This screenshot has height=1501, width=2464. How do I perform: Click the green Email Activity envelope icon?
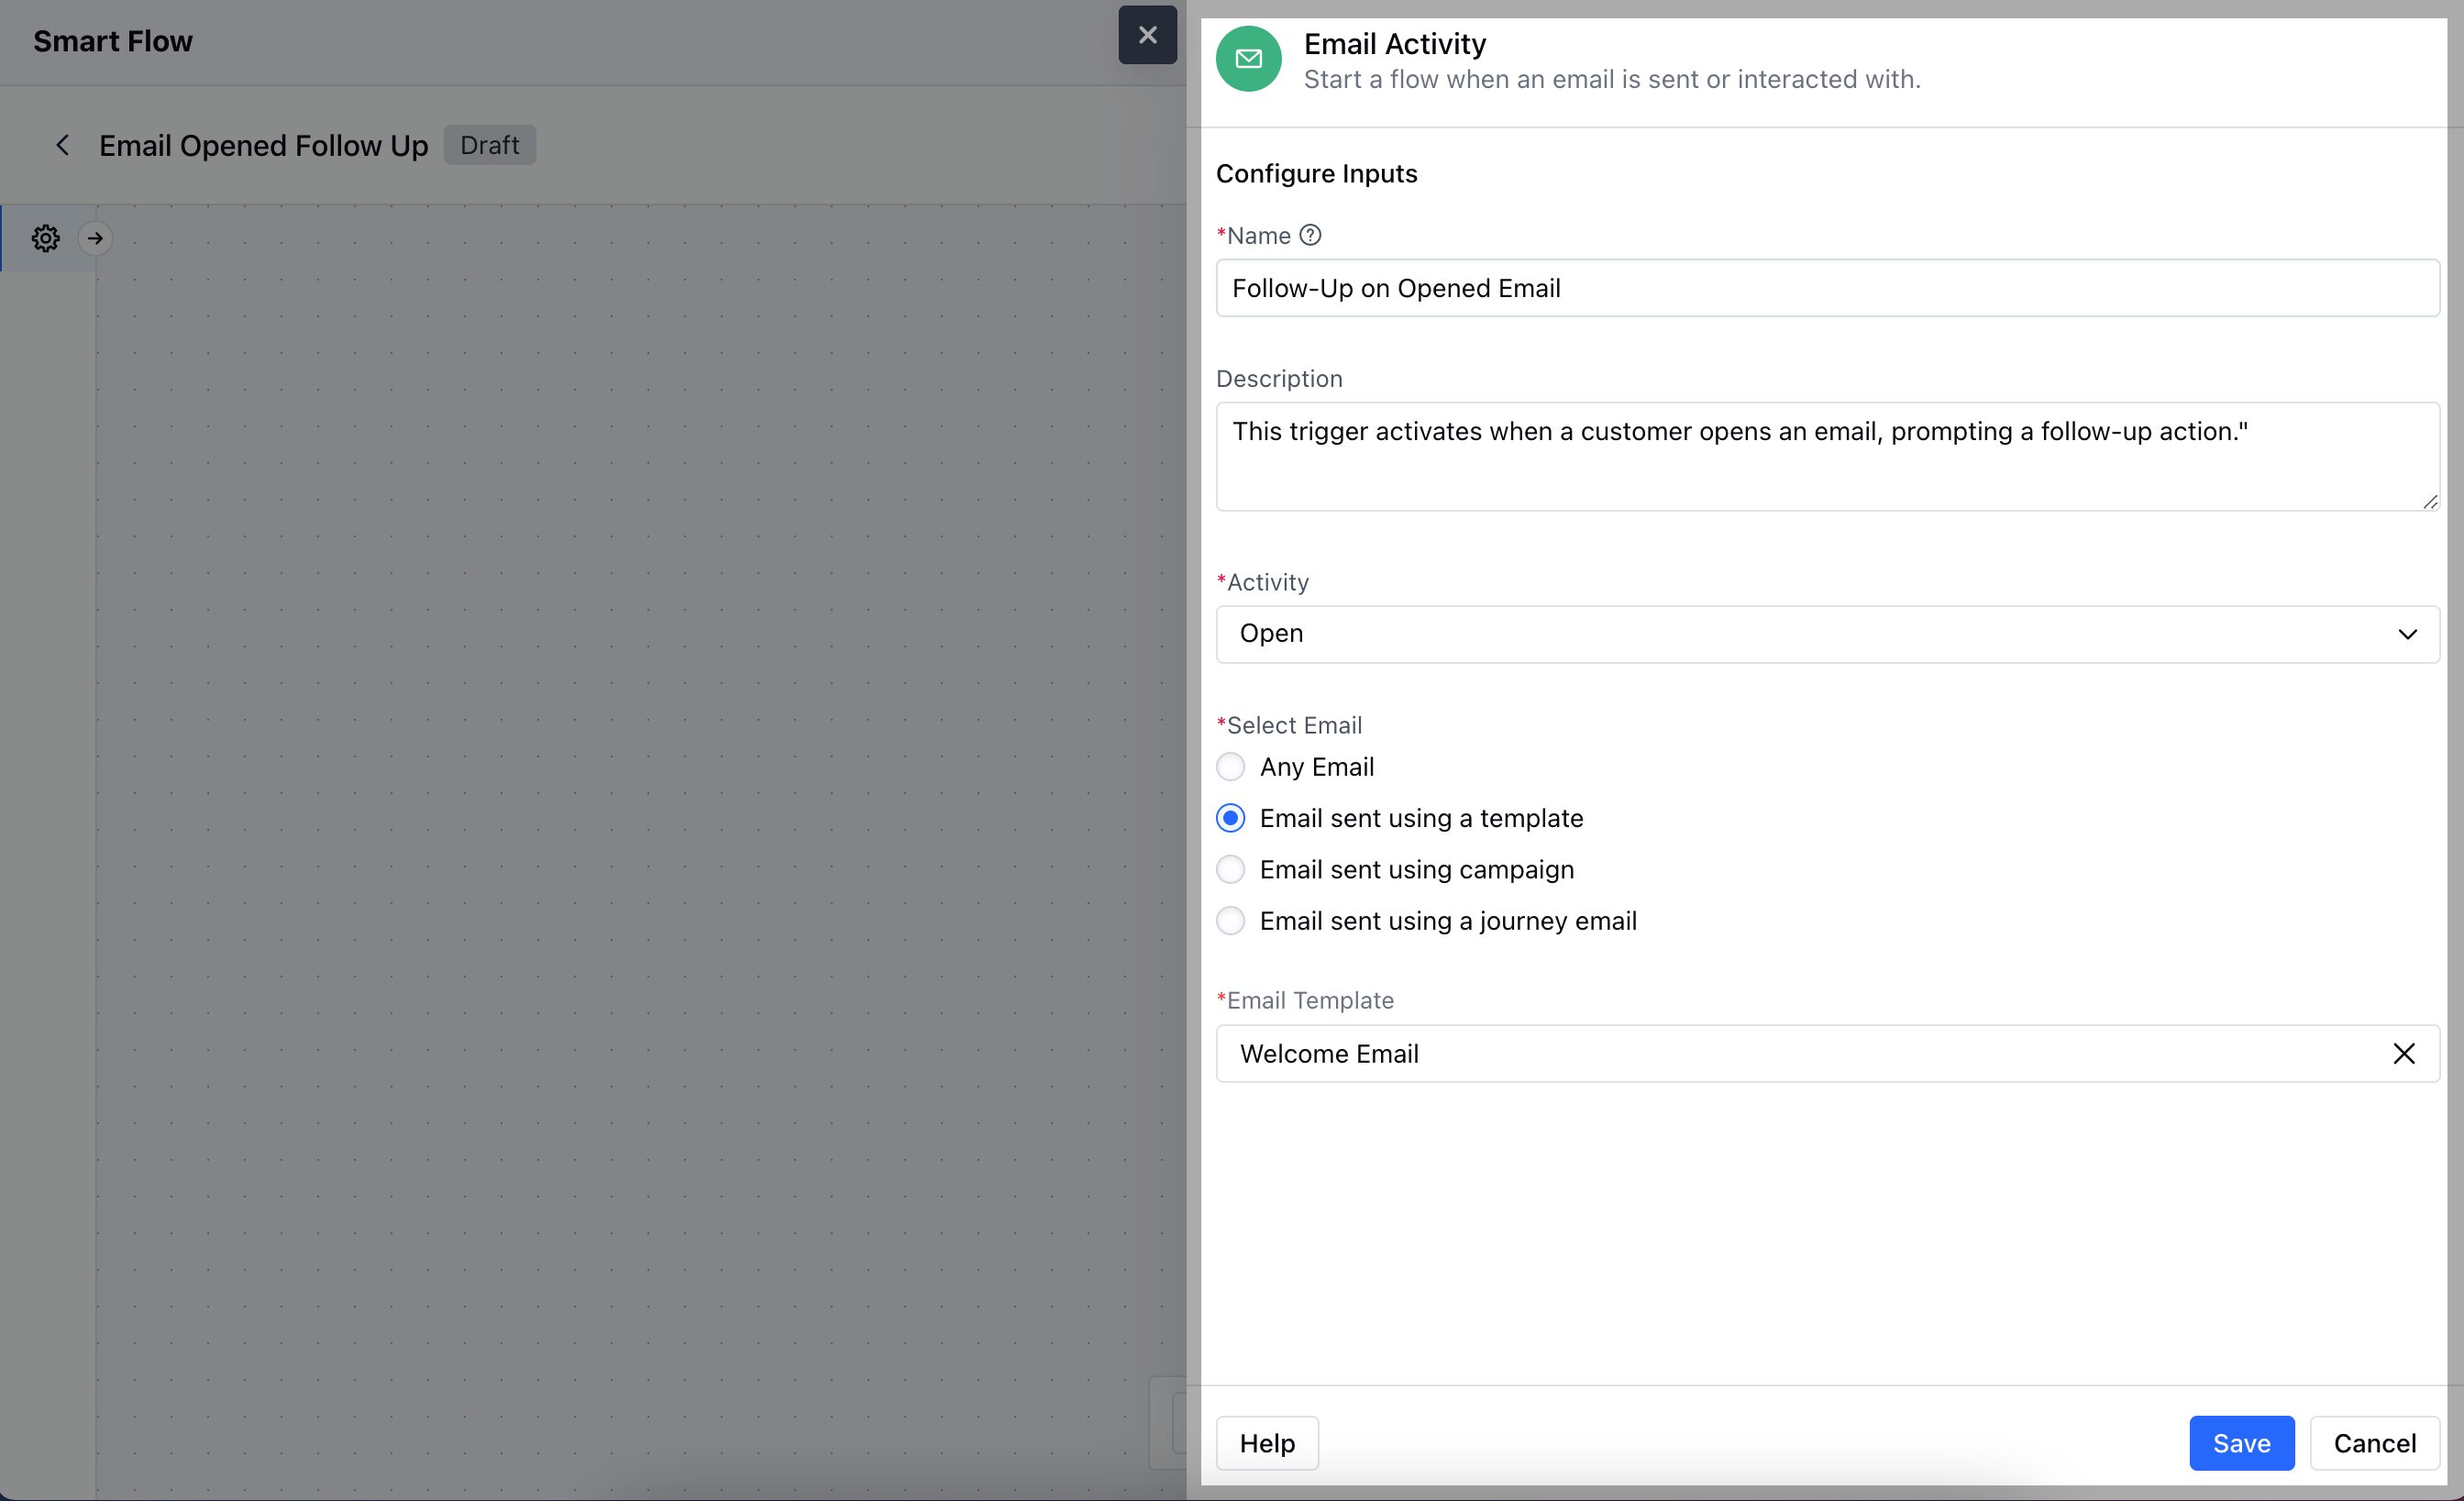[x=1248, y=59]
